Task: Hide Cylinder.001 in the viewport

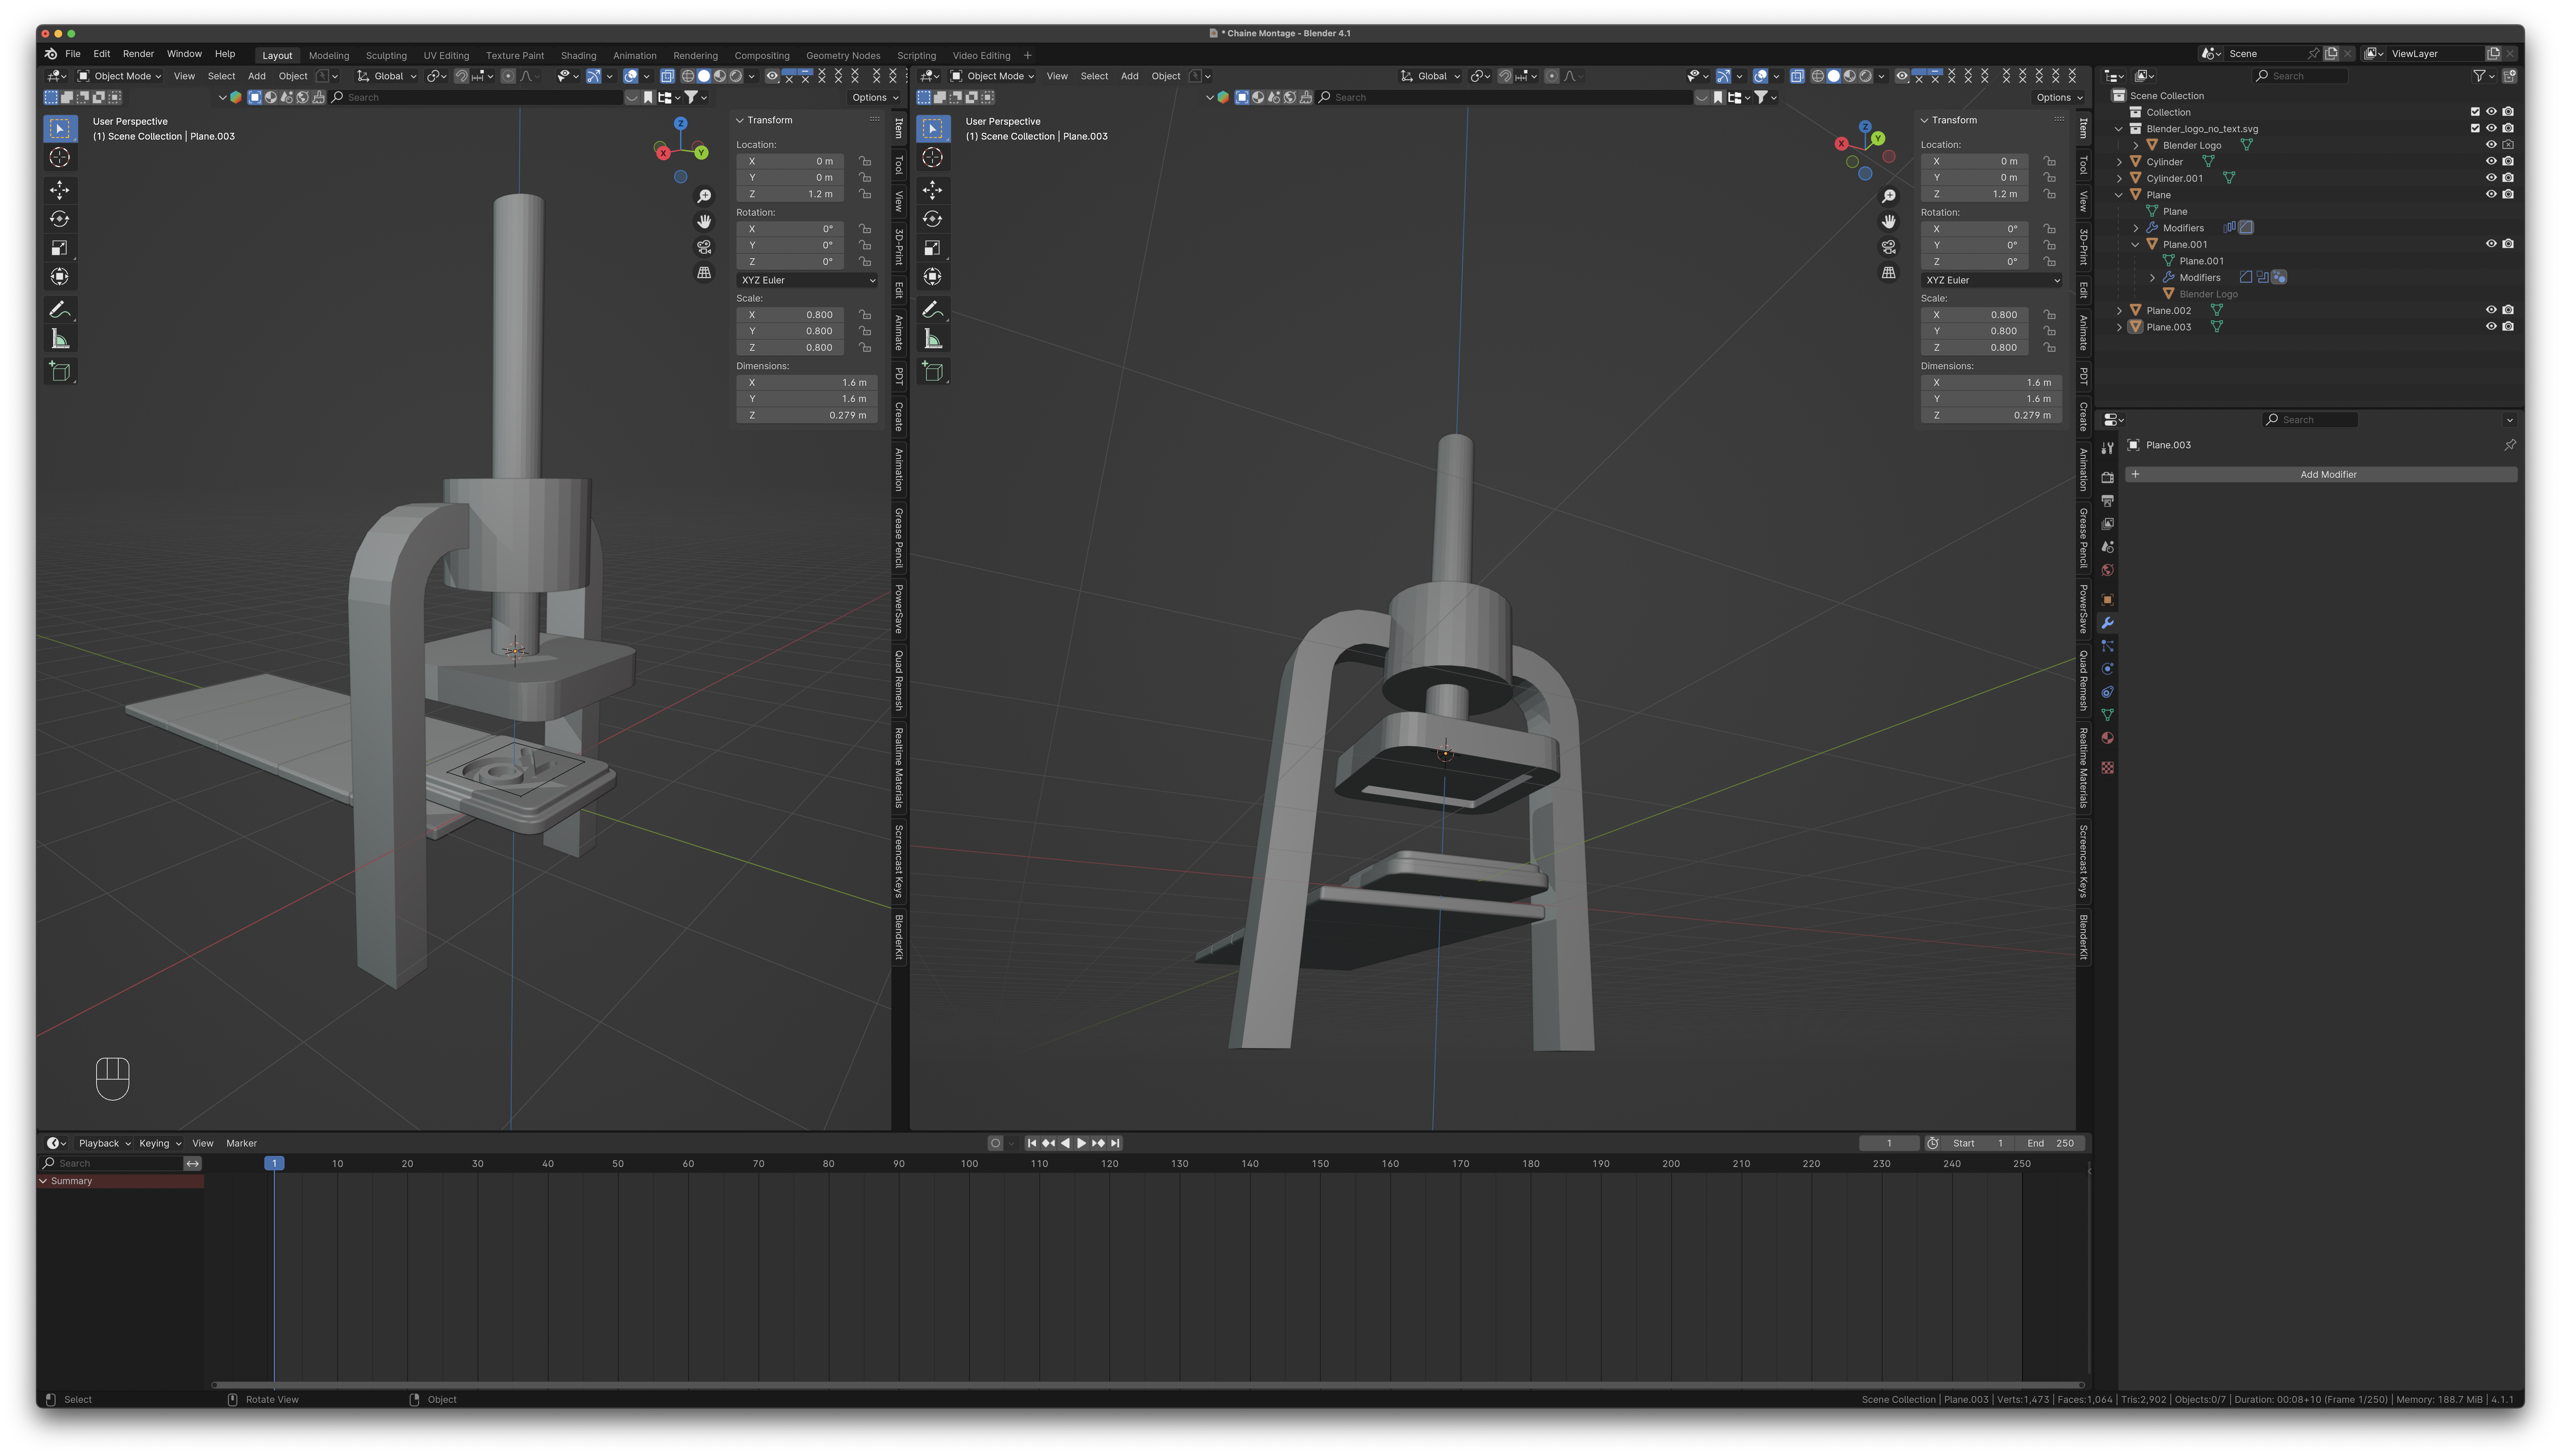Action: [2491, 178]
